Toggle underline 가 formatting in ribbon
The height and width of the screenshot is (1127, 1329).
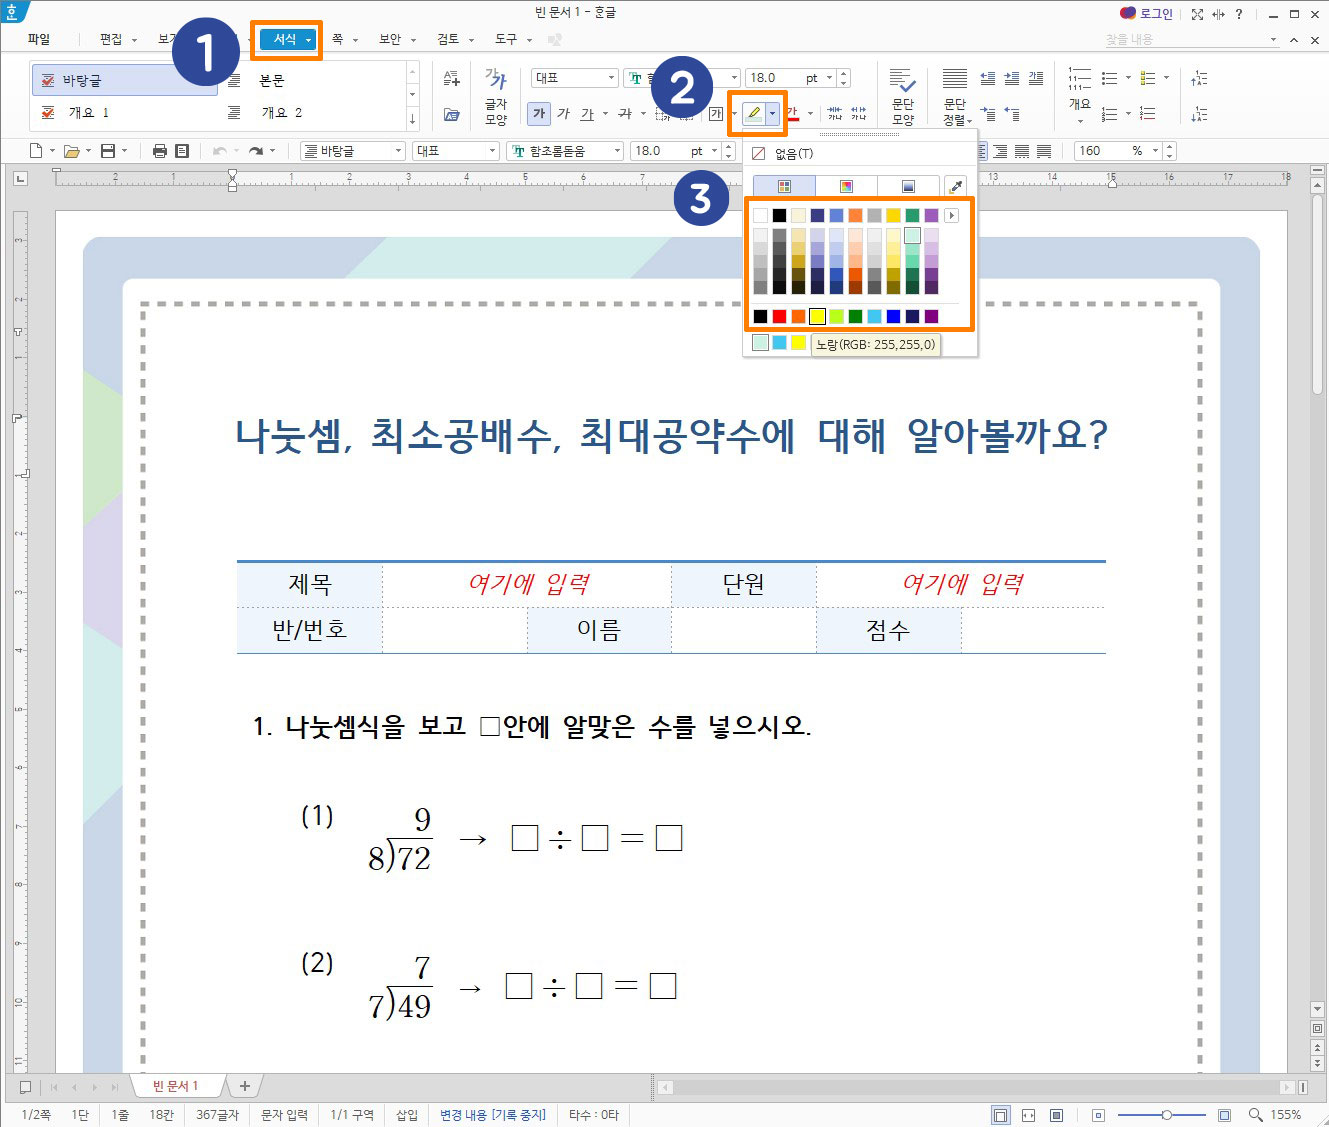(x=587, y=113)
